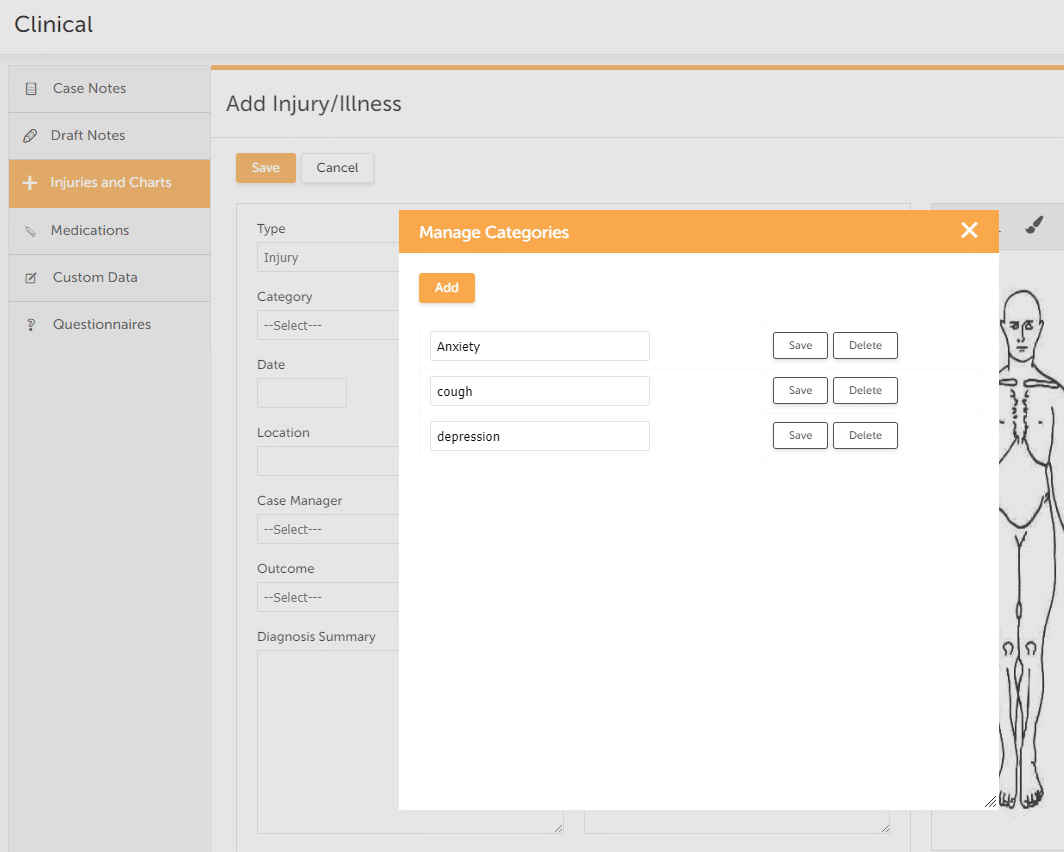Close the Manage Categories dialog
1064x852 pixels.
[x=969, y=230]
